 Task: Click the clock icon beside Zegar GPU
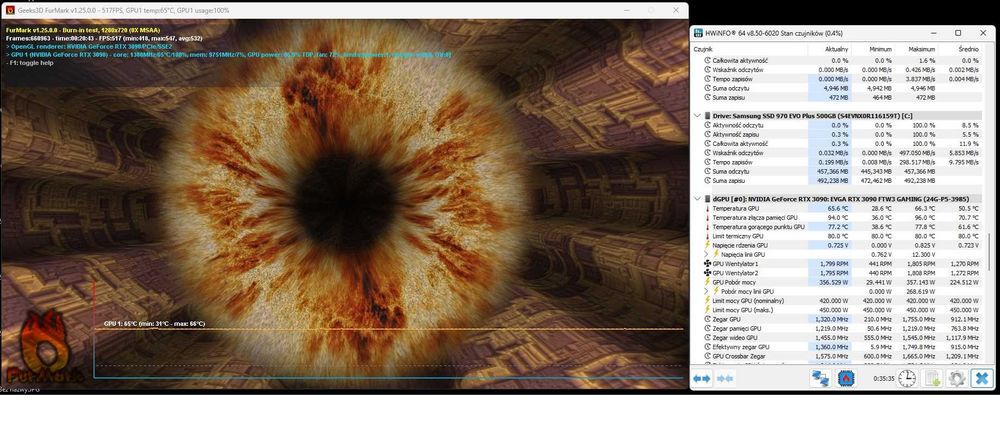click(x=707, y=319)
